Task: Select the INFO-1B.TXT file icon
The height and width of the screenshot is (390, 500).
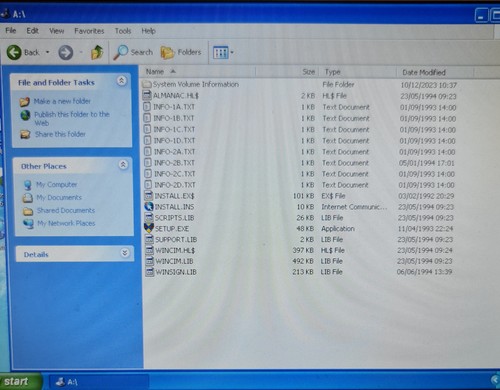Action: point(148,118)
